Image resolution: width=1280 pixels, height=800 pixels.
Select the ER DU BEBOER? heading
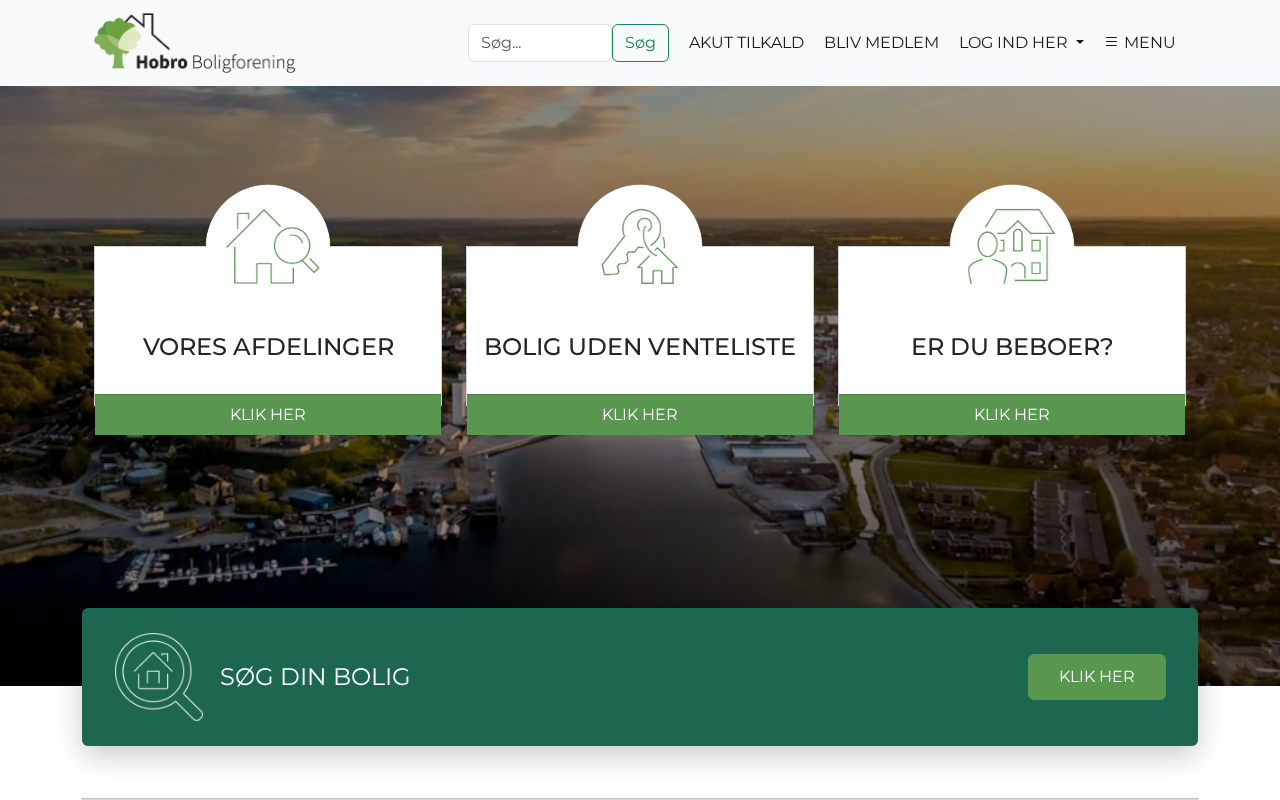1012,347
